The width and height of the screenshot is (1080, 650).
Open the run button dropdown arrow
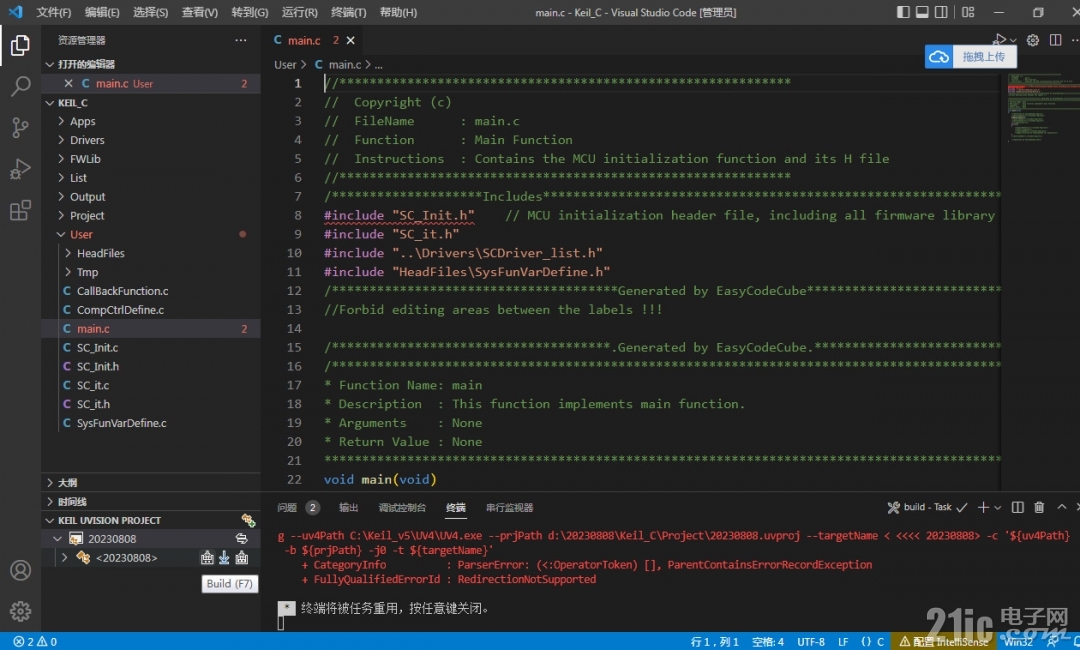click(x=1013, y=41)
